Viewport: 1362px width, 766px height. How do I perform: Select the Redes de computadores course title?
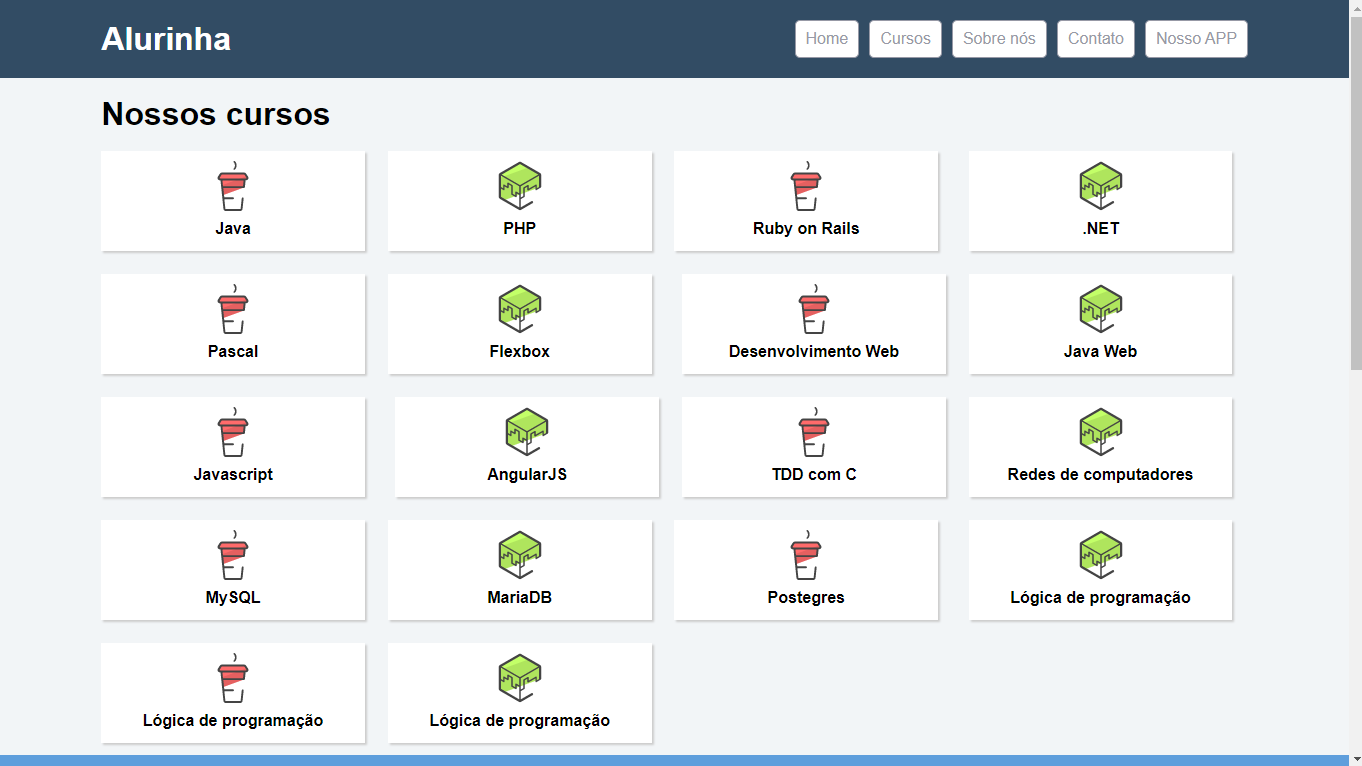click(1100, 475)
